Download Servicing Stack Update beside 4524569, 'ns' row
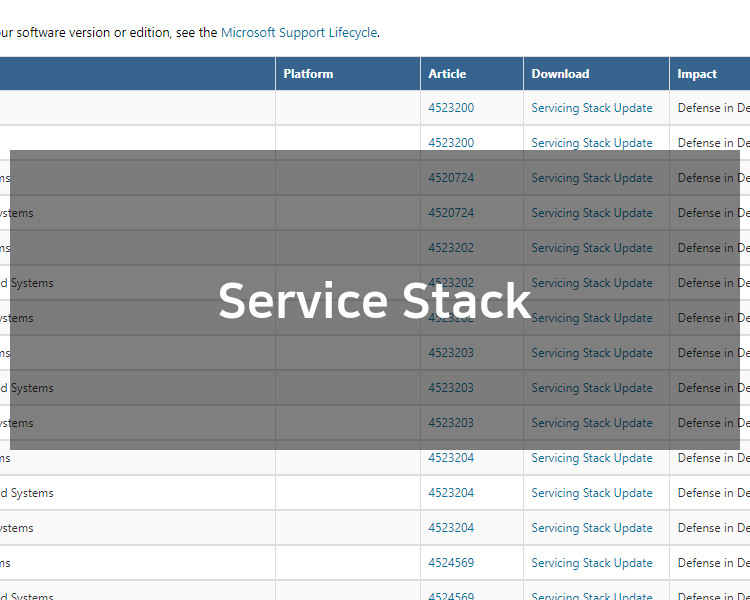 coord(592,562)
